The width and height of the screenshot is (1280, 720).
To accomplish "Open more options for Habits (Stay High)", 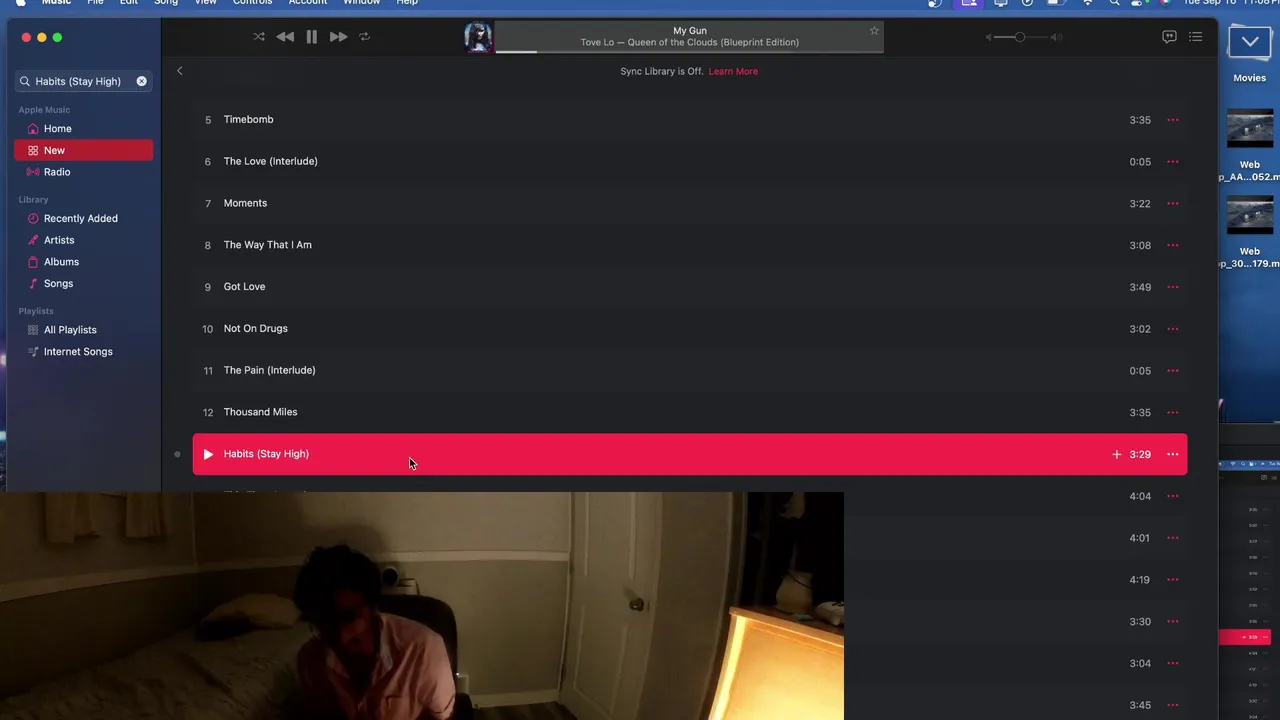I will 1173,454.
